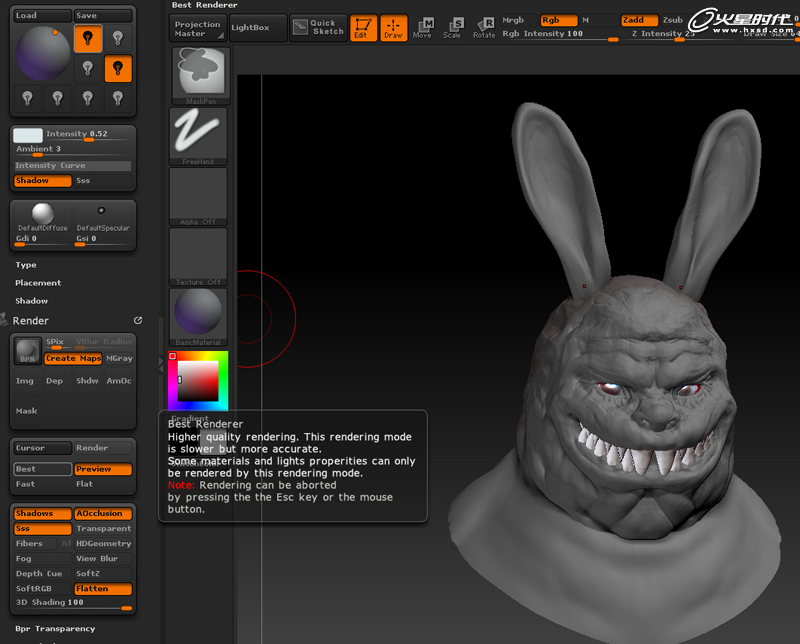800x644 pixels.
Task: Open the DefaultSpecular curve thumbnail
Action: point(103,217)
